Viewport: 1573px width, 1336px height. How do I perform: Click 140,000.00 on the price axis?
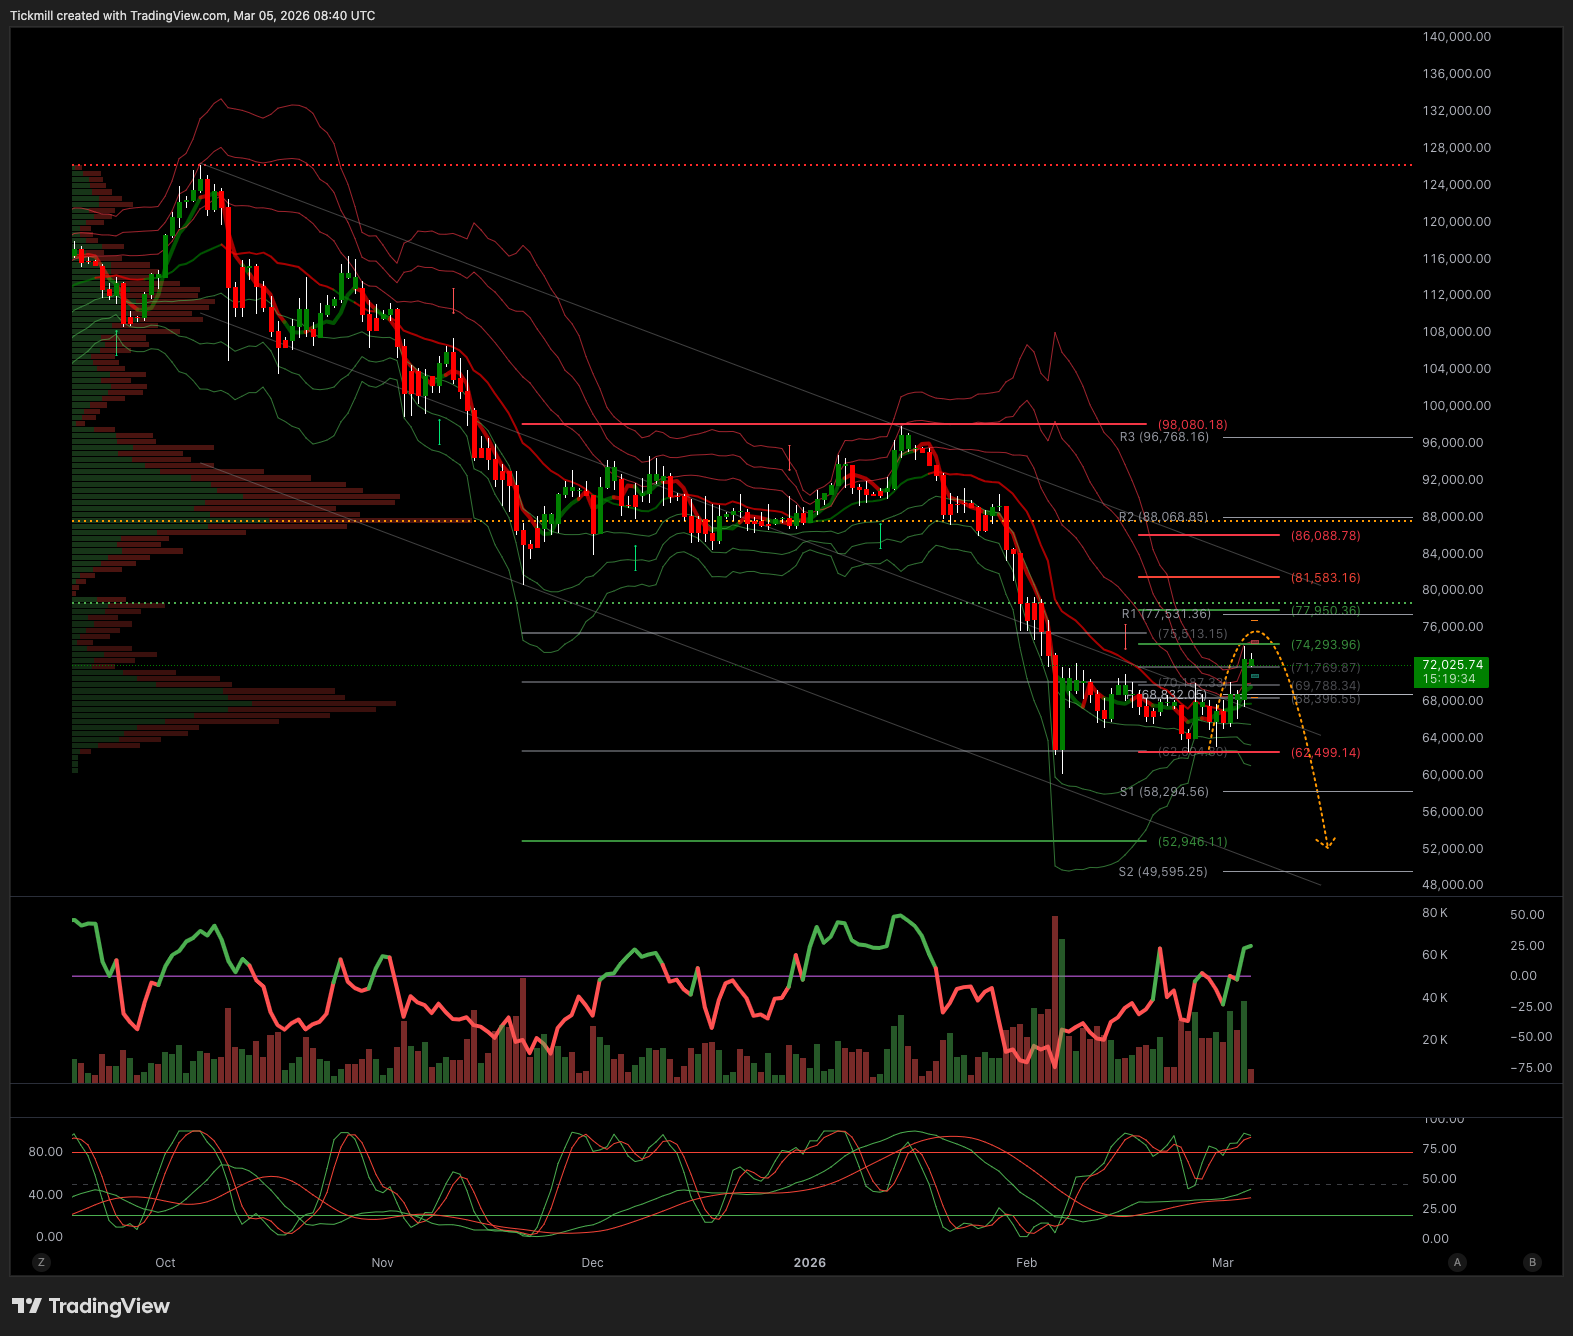1456,37
